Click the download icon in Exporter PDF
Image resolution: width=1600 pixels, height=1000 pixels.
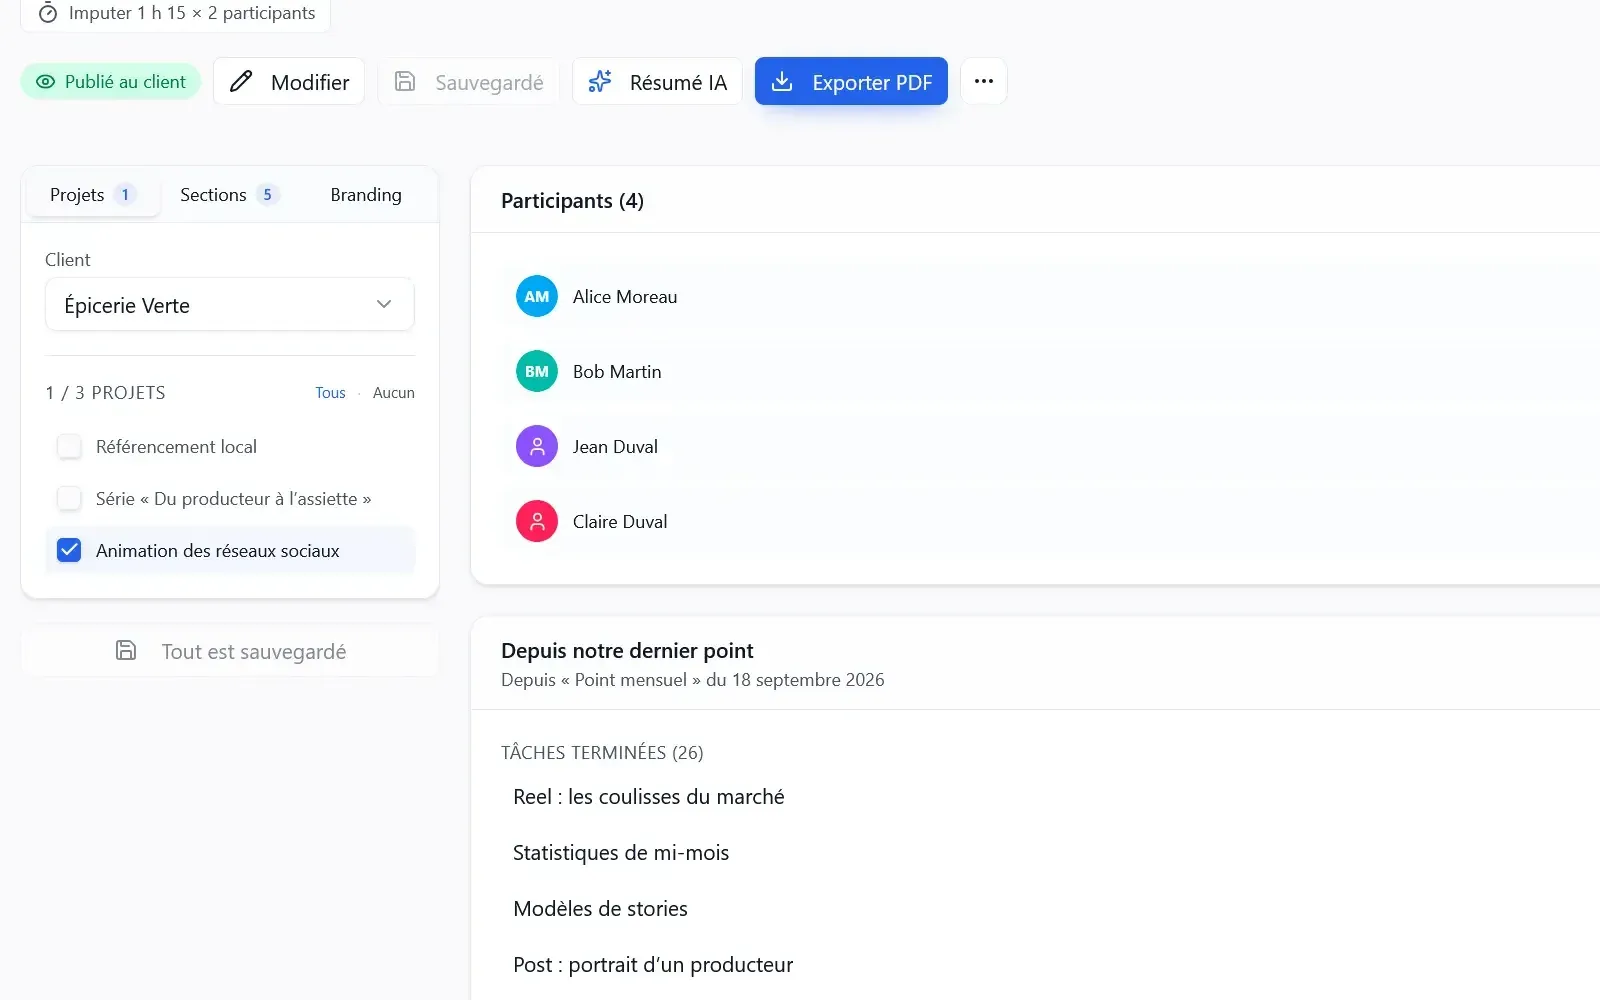783,82
